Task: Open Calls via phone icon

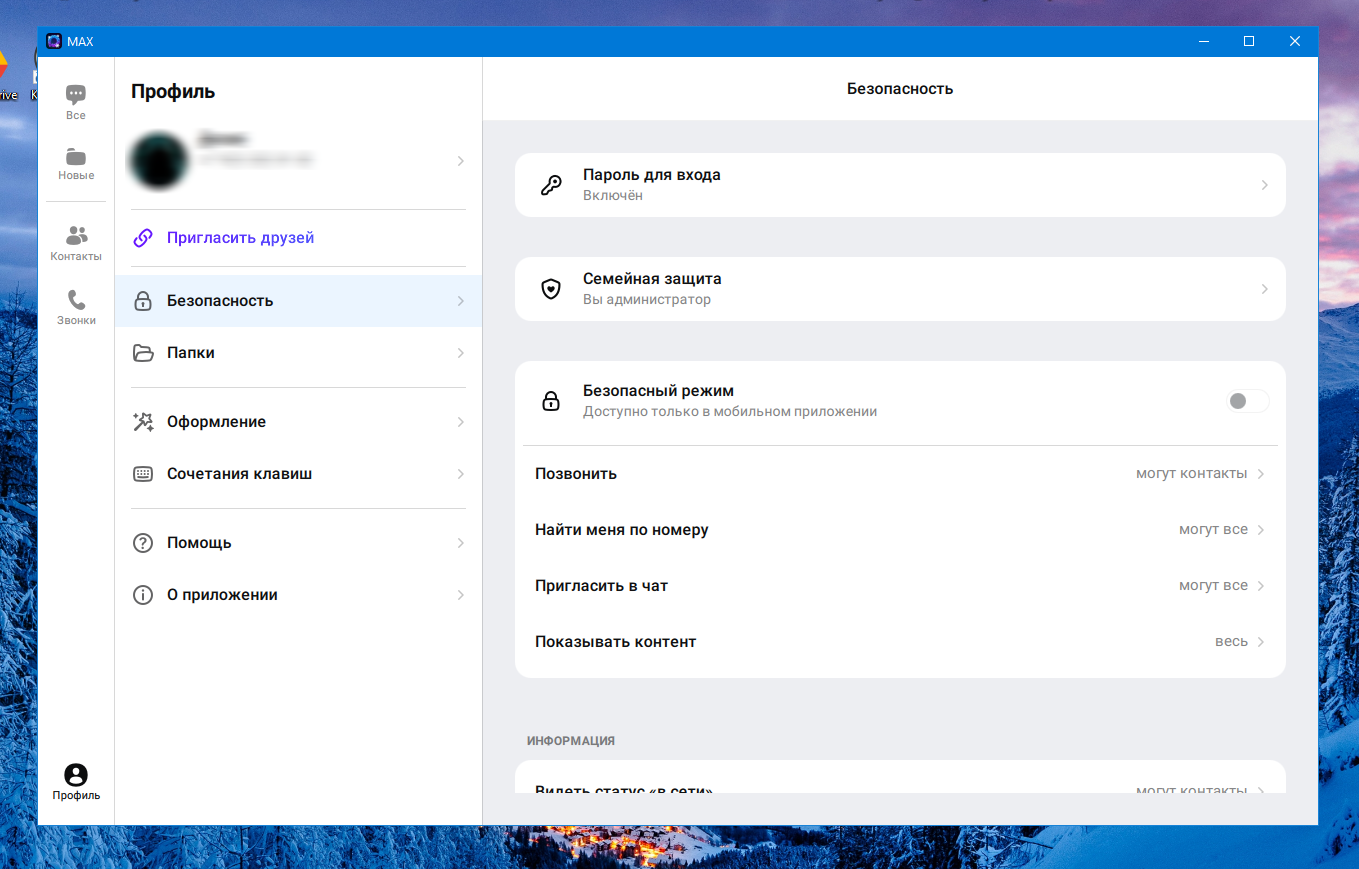Action: pyautogui.click(x=76, y=300)
